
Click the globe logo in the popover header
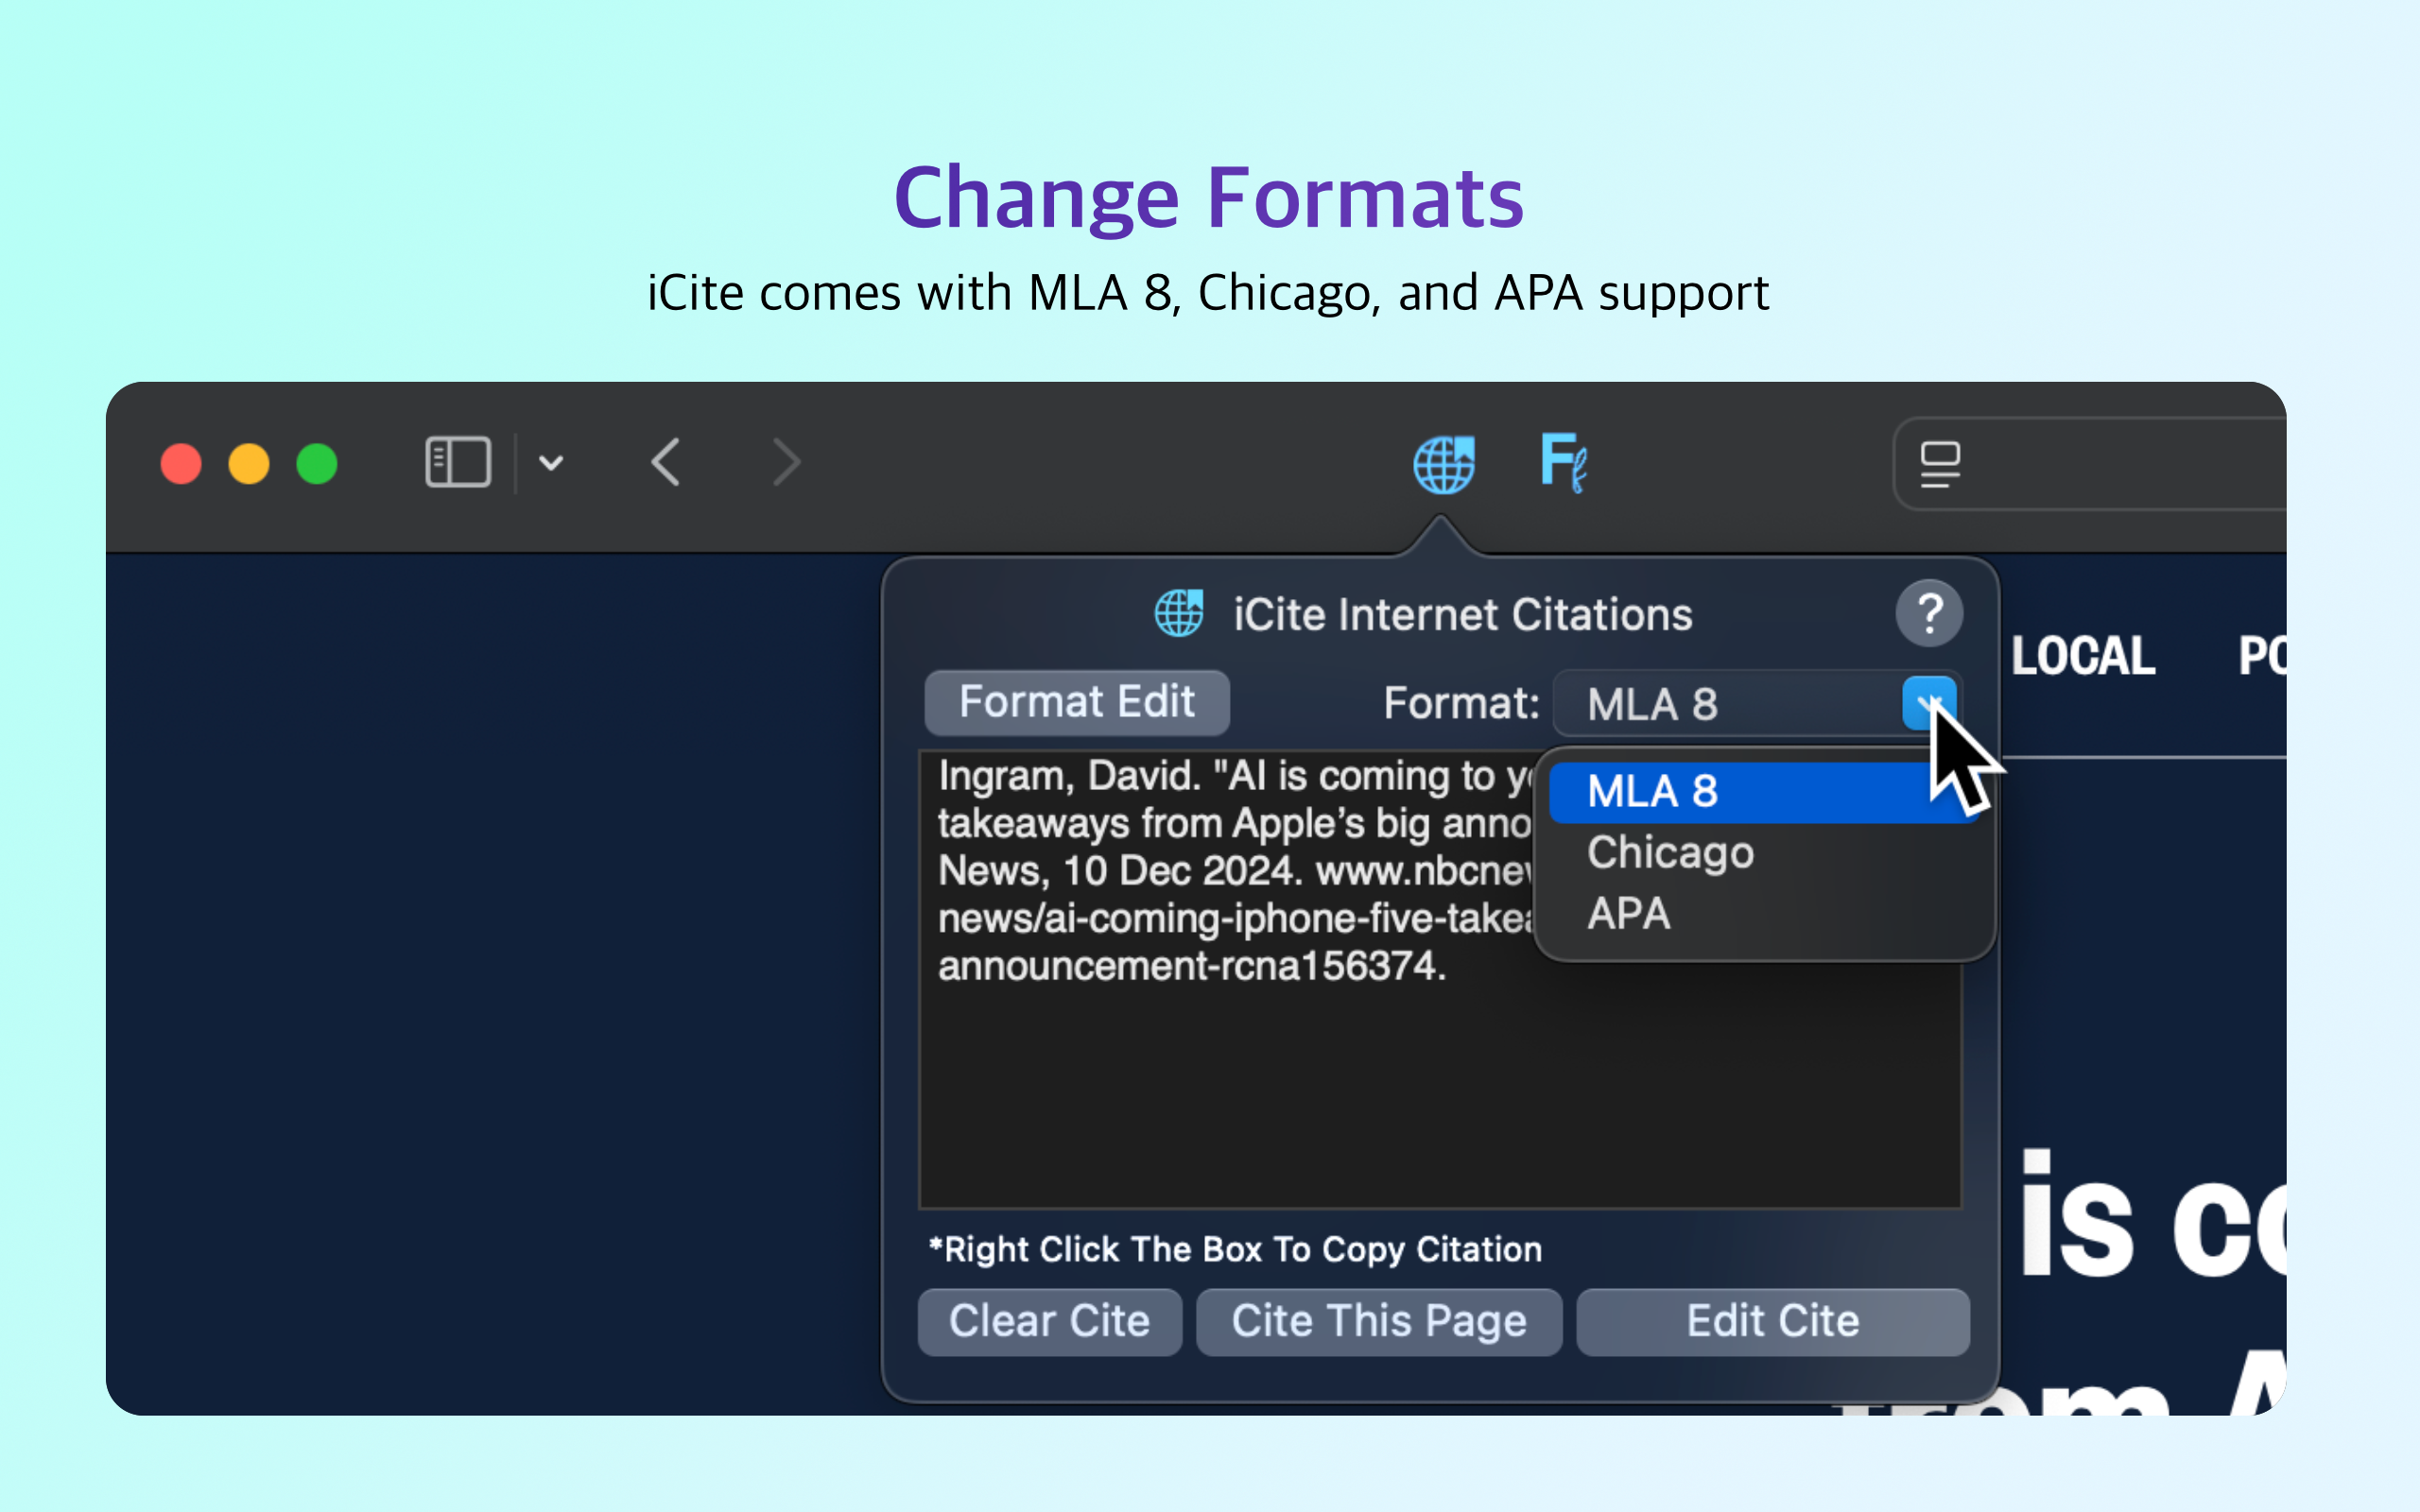point(1180,613)
